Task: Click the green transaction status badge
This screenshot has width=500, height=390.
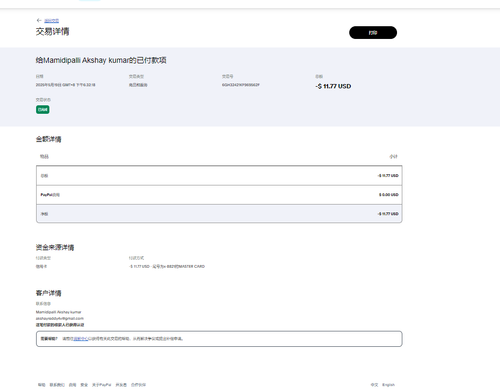Action: pyautogui.click(x=43, y=110)
